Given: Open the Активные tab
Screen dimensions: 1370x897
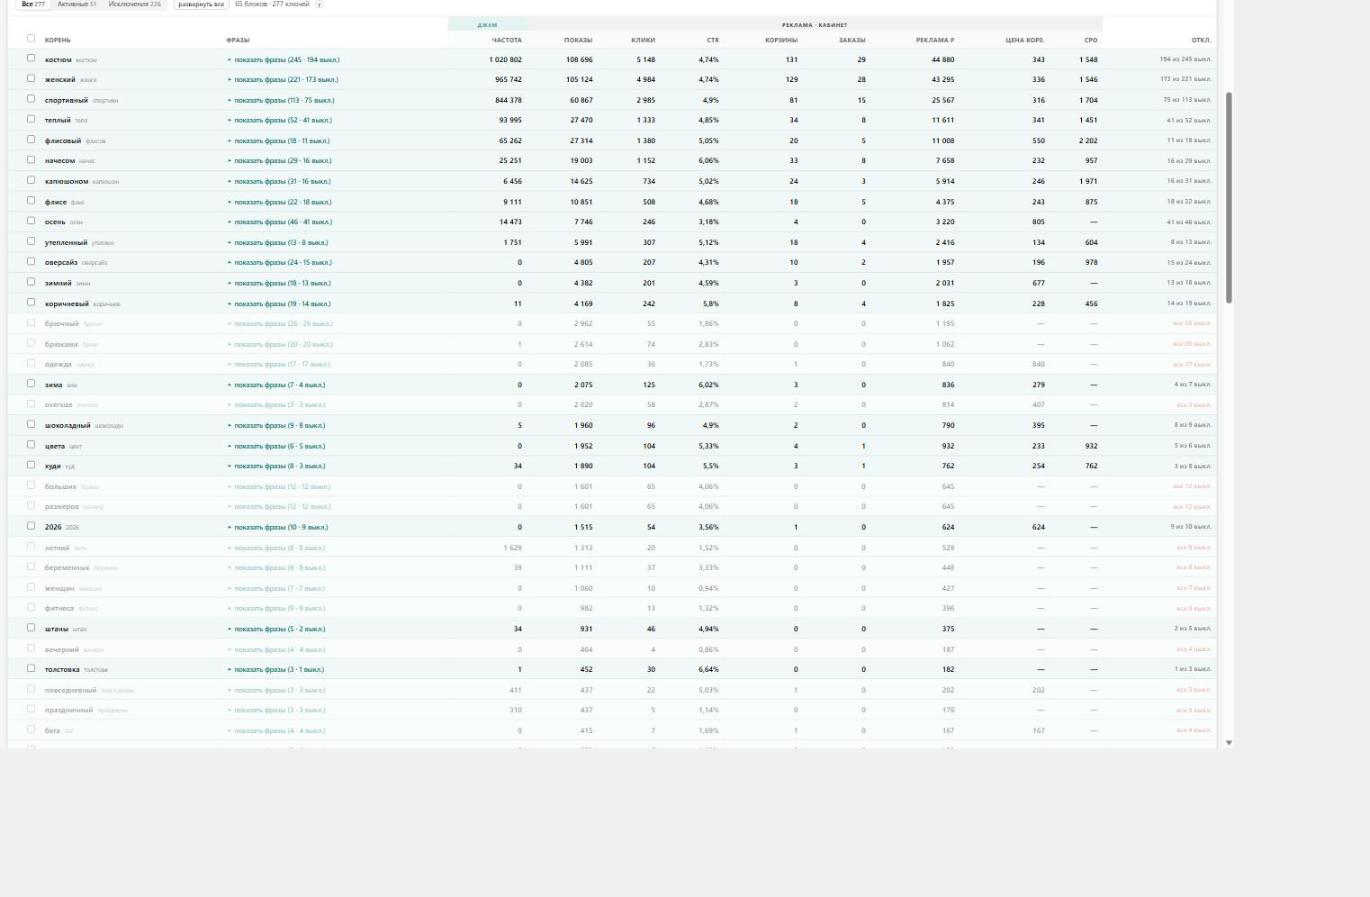Looking at the screenshot, I should pyautogui.click(x=77, y=4).
